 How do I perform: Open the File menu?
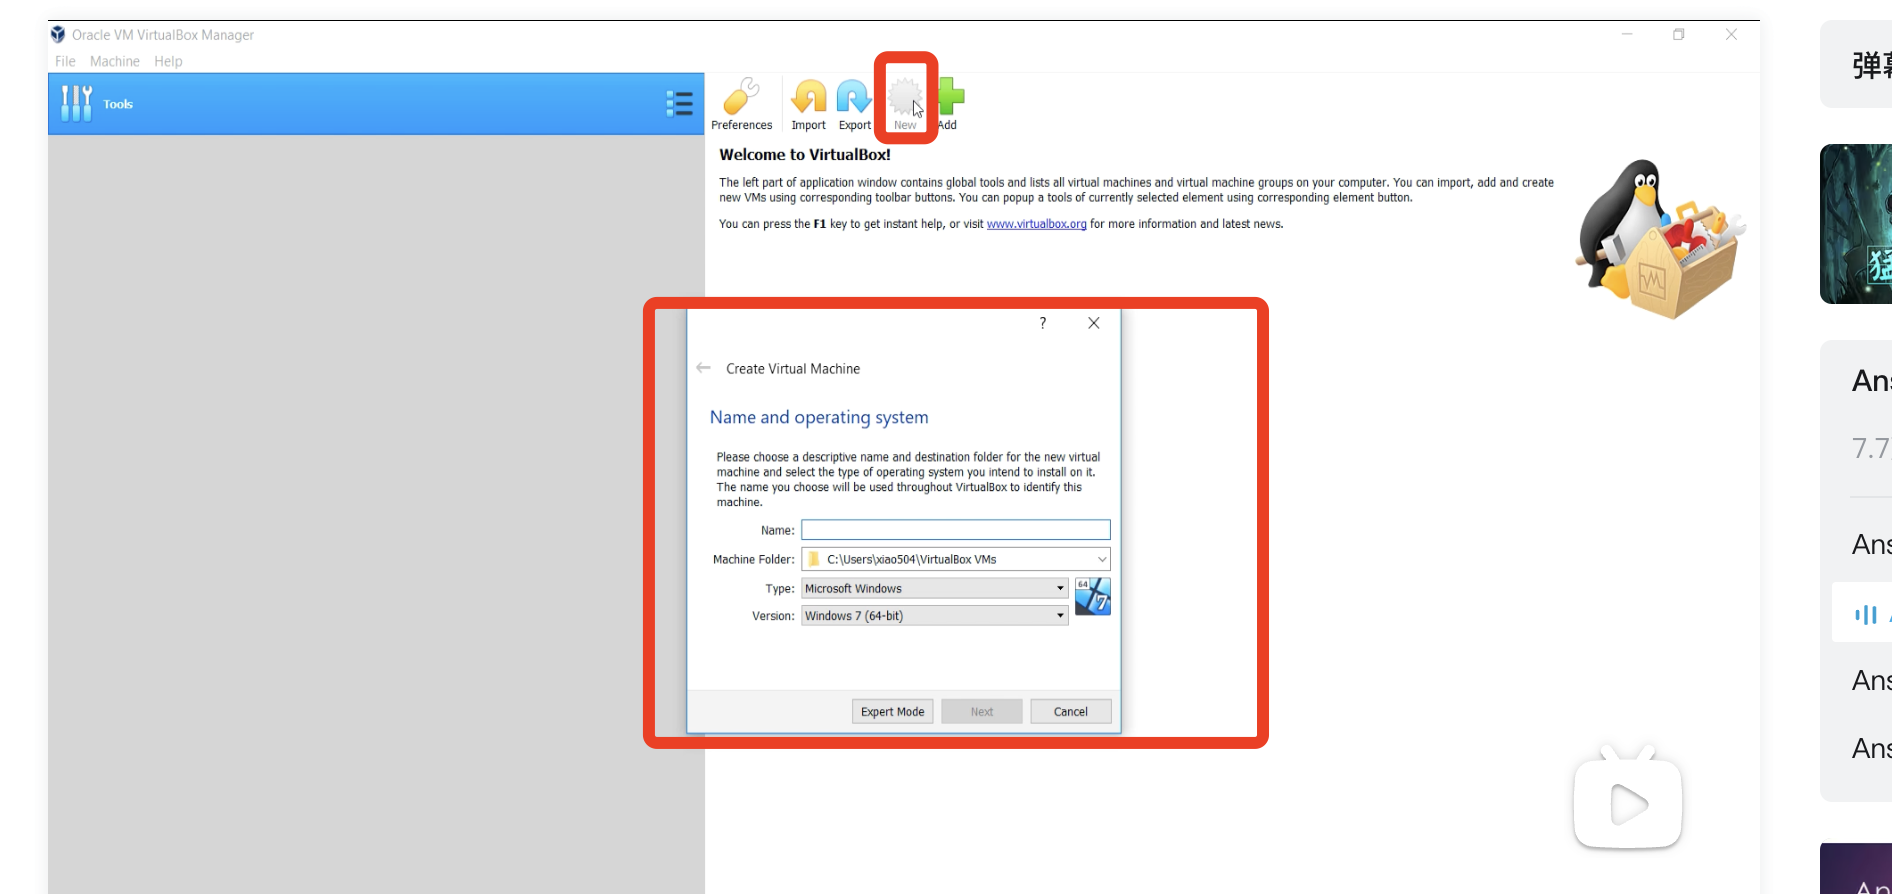pyautogui.click(x=65, y=61)
